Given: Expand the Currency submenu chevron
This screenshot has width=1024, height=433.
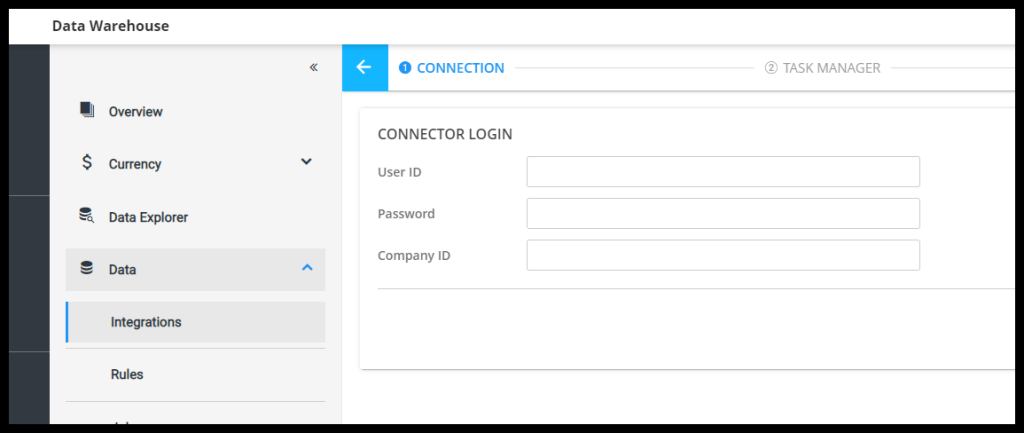Looking at the screenshot, I should 307,162.
